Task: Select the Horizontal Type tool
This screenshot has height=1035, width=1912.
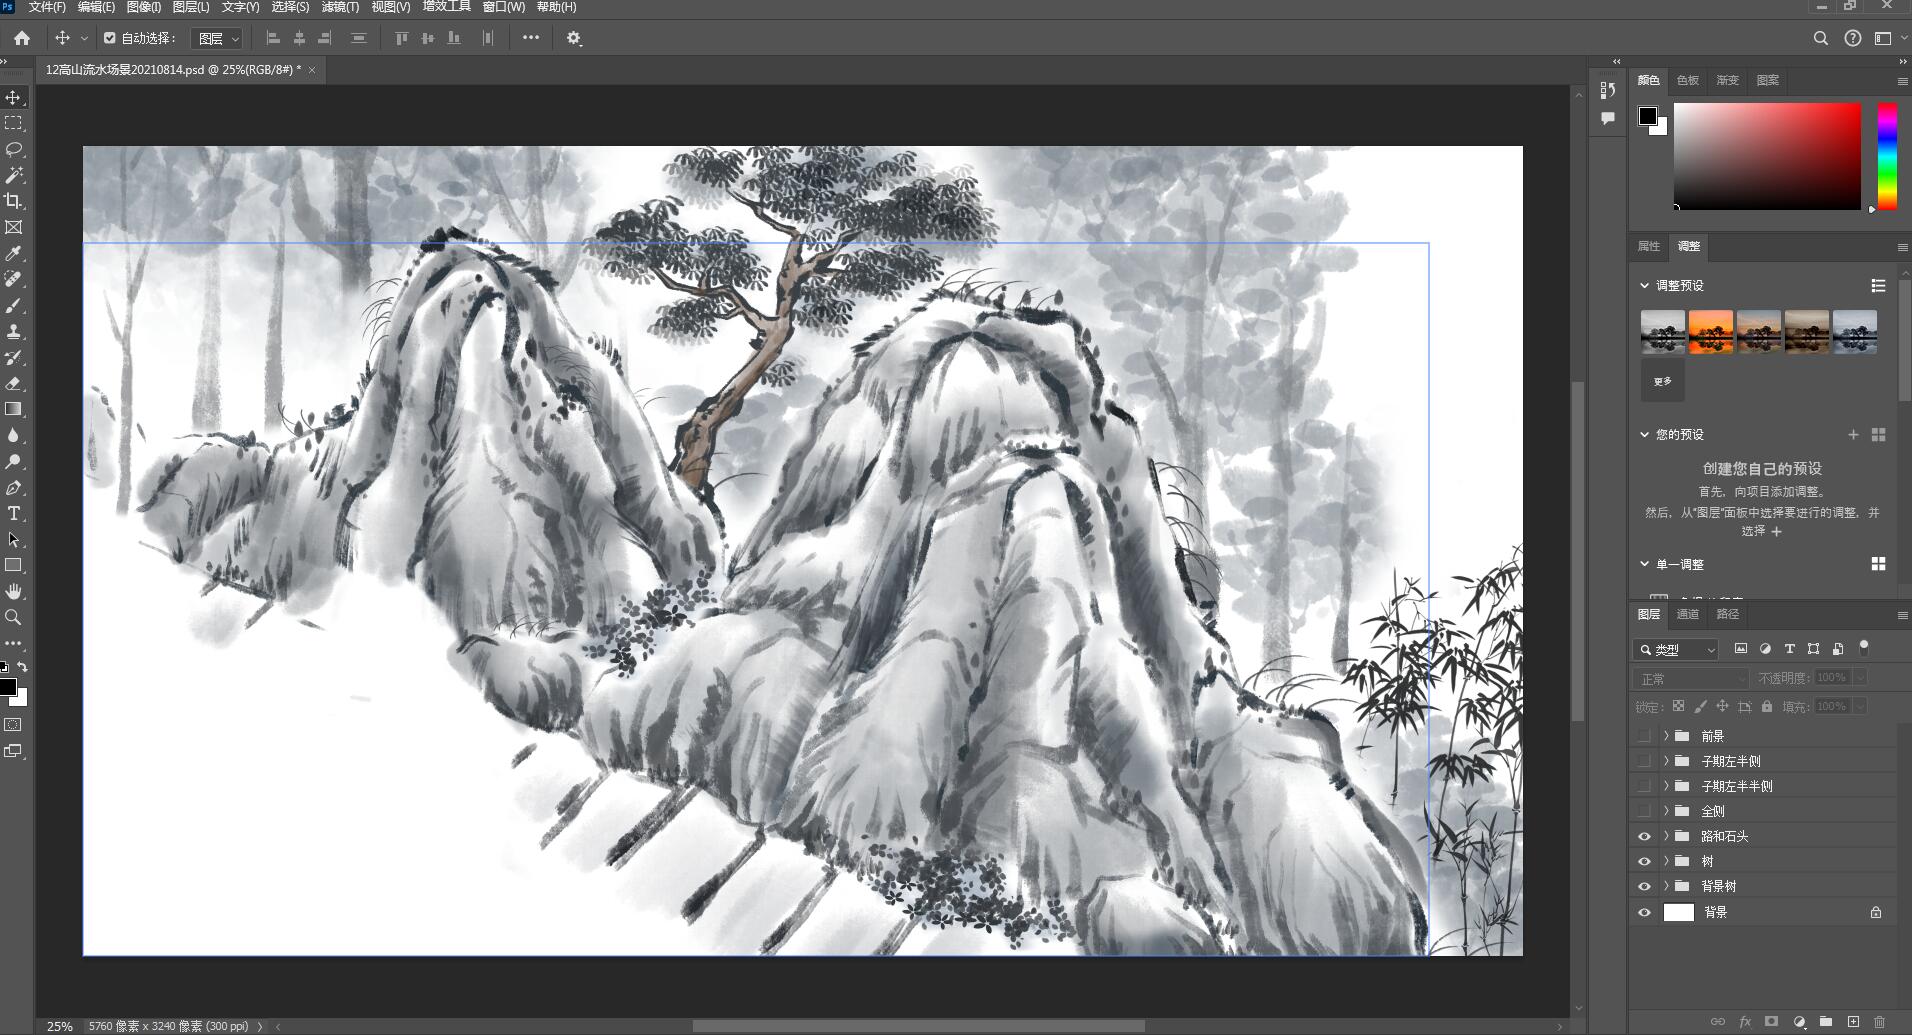Action: point(14,513)
